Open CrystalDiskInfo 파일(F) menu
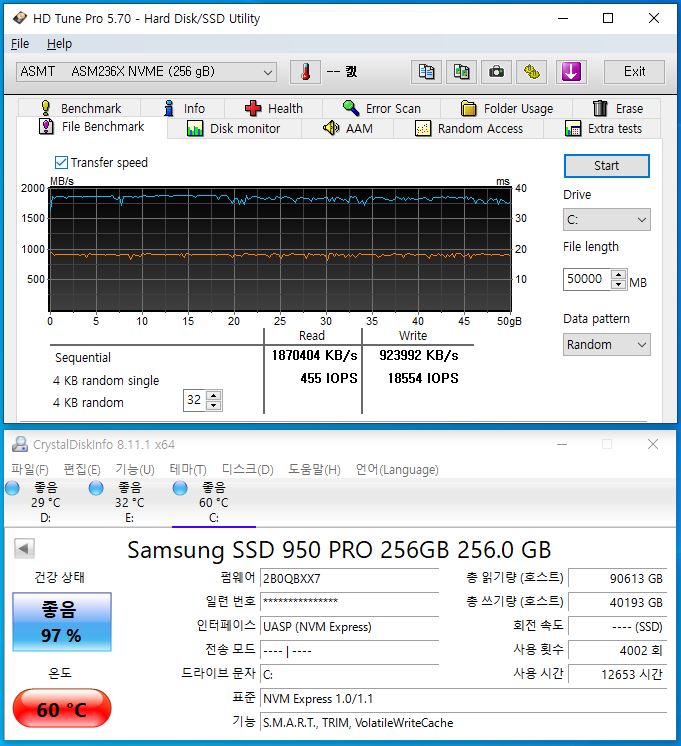 [30, 470]
